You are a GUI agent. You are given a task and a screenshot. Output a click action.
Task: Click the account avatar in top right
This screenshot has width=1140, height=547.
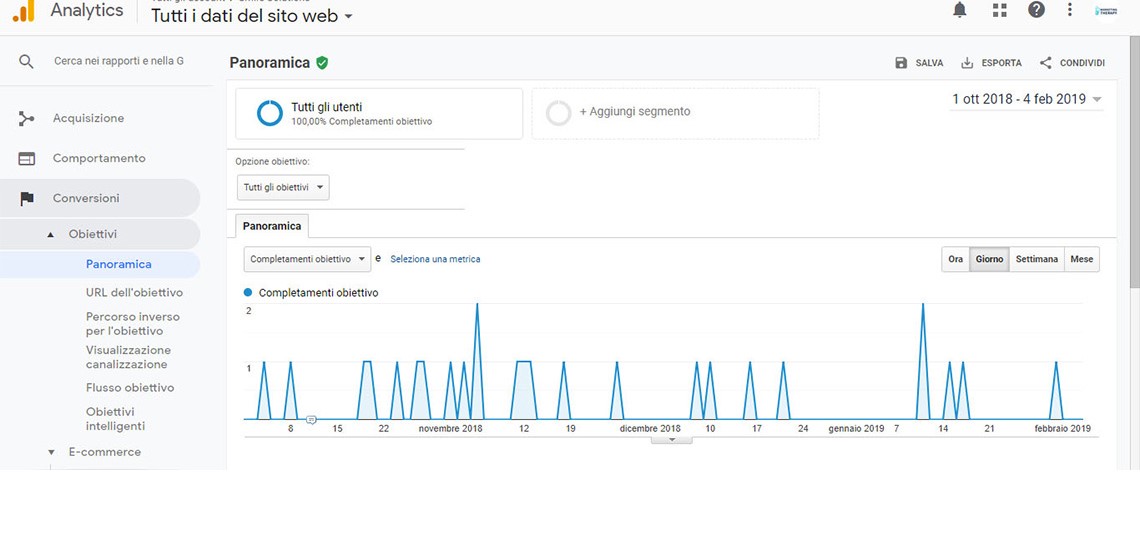(1106, 11)
